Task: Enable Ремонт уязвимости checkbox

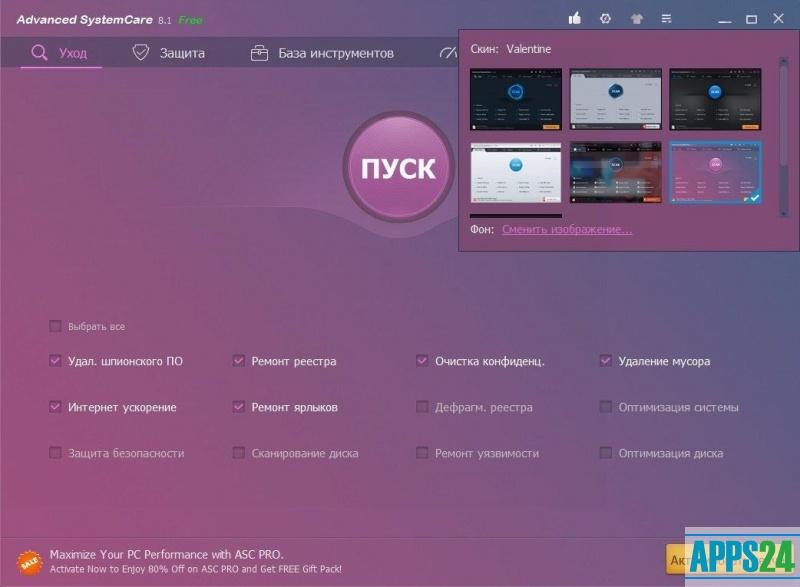Action: point(422,453)
